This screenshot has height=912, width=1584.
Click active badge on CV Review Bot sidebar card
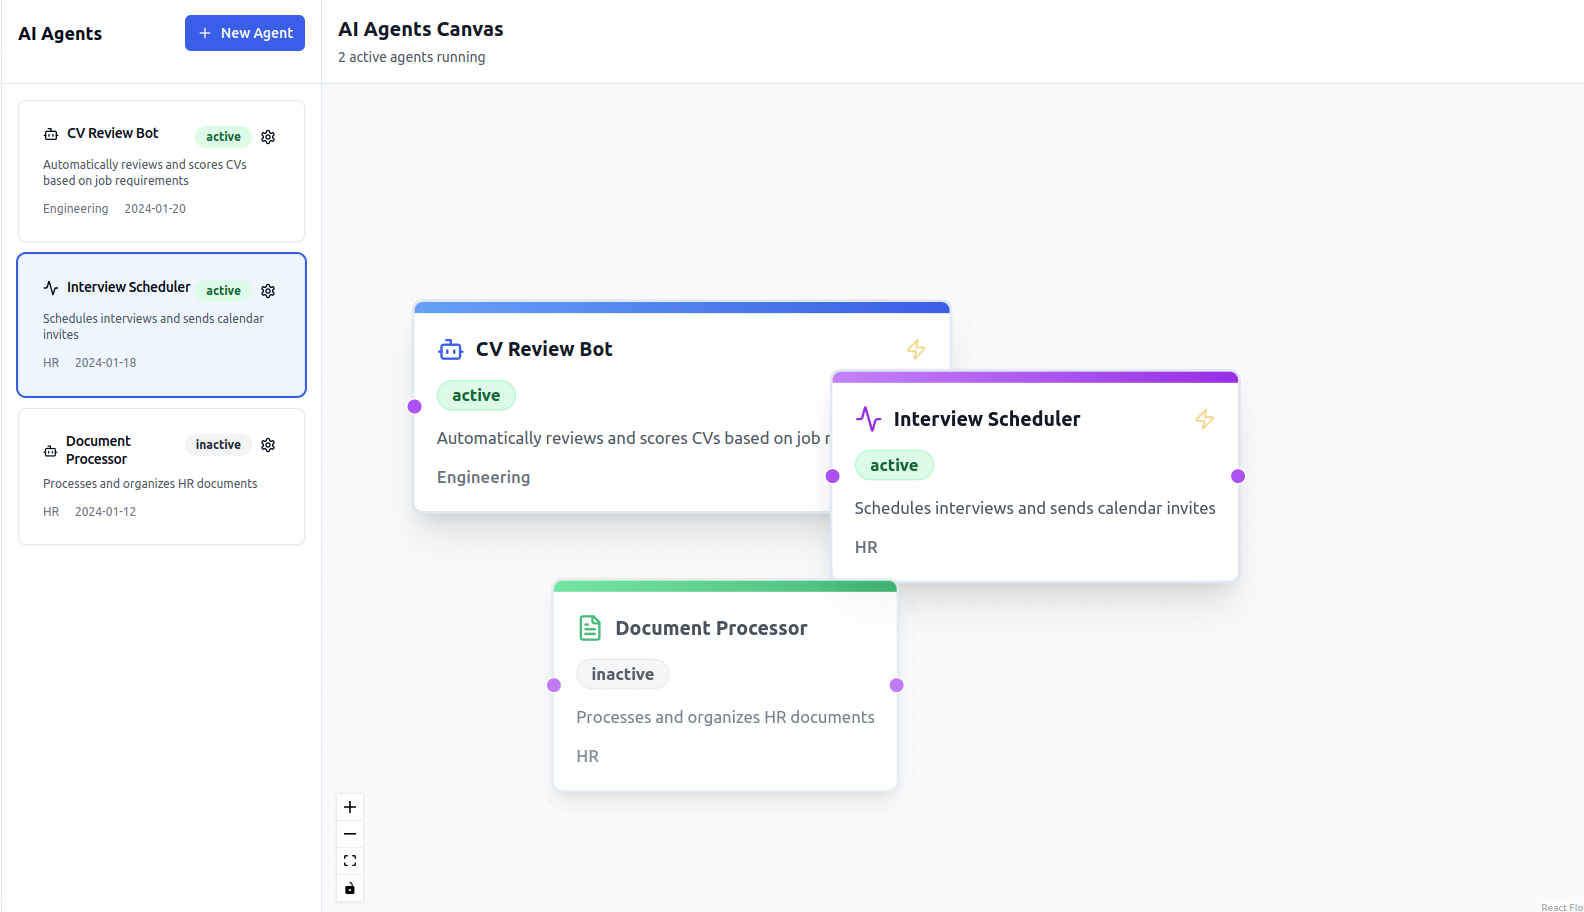click(223, 137)
